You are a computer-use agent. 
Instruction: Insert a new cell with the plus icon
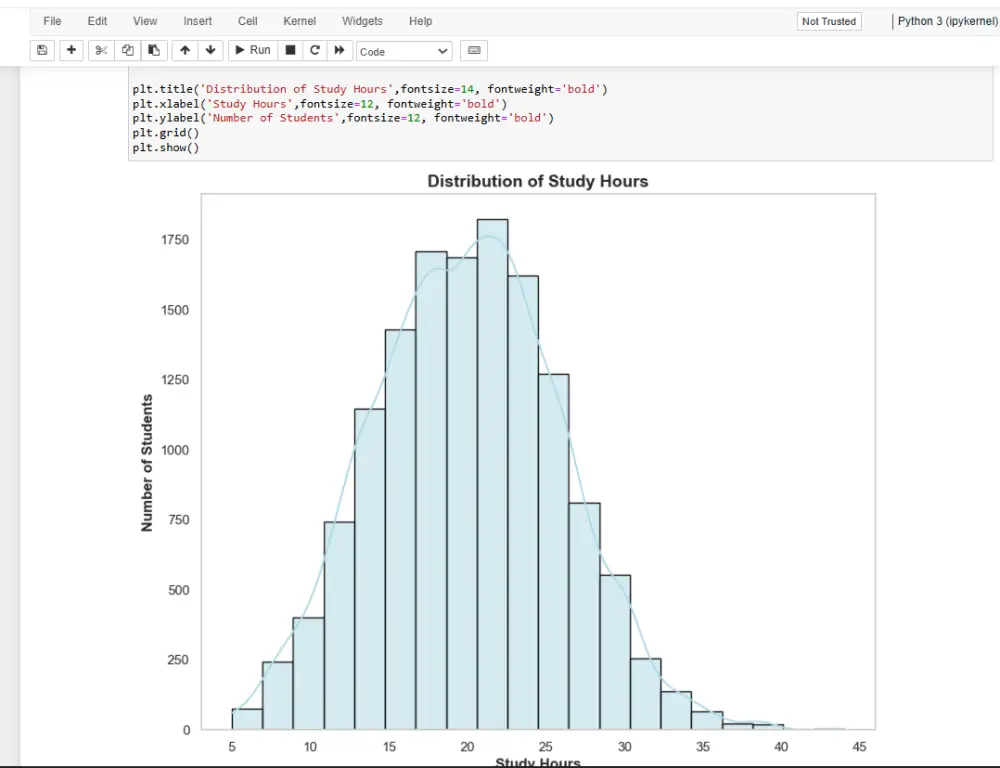(71, 50)
